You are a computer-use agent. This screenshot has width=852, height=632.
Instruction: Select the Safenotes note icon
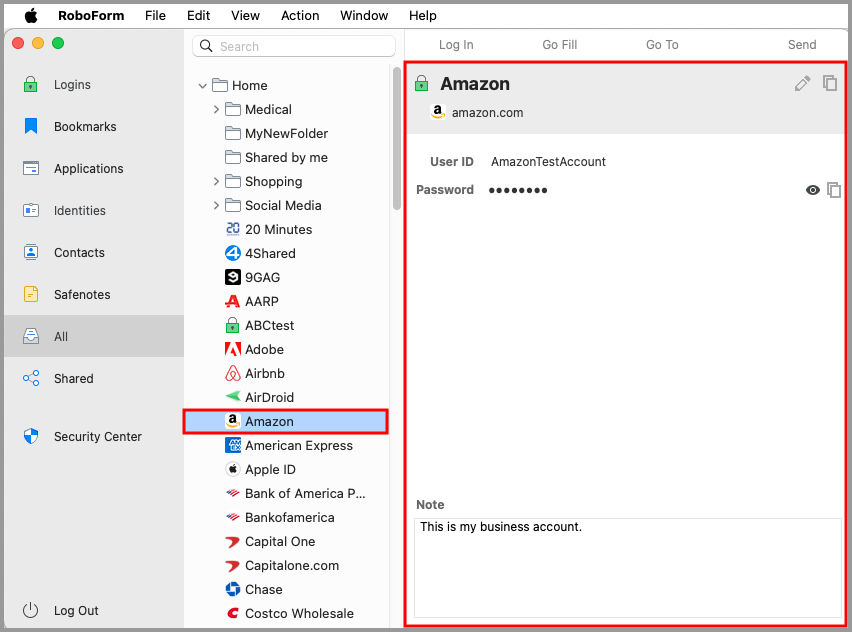31,294
